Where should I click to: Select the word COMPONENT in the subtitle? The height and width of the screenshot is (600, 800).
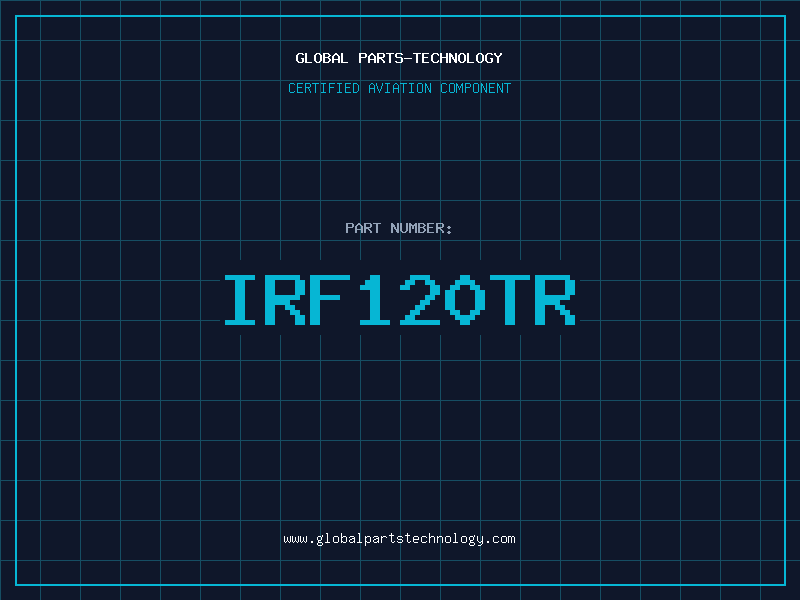click(476, 88)
